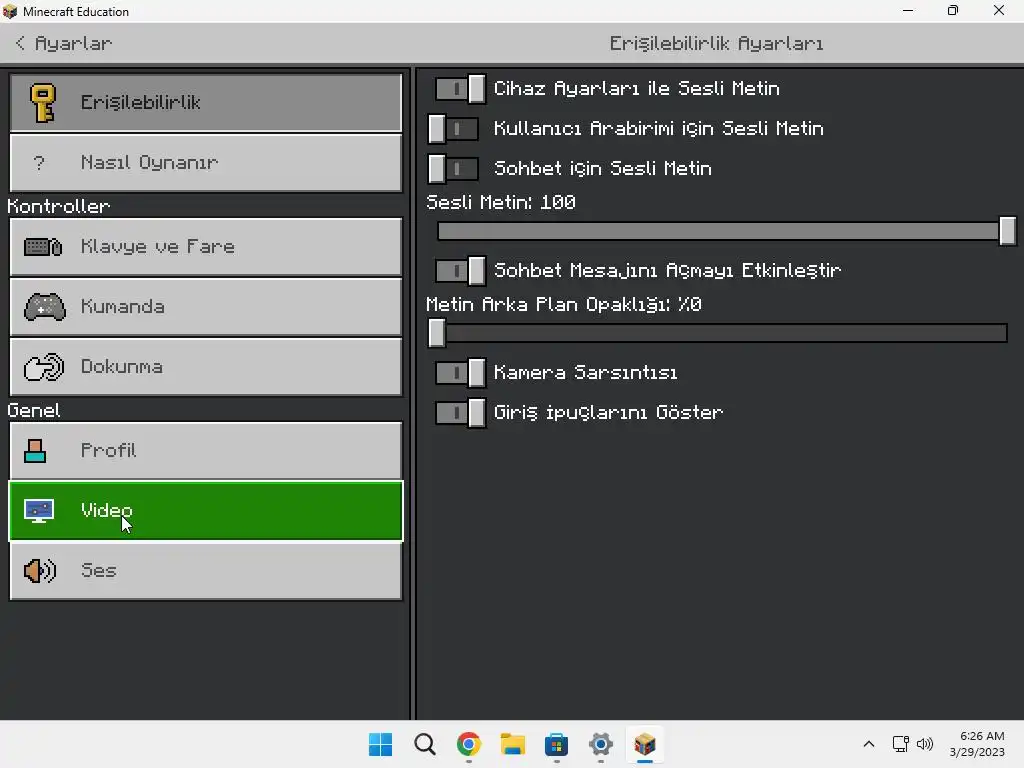1024x768 pixels.
Task: Click the Kontroller section heading
Action: [x=58, y=206]
